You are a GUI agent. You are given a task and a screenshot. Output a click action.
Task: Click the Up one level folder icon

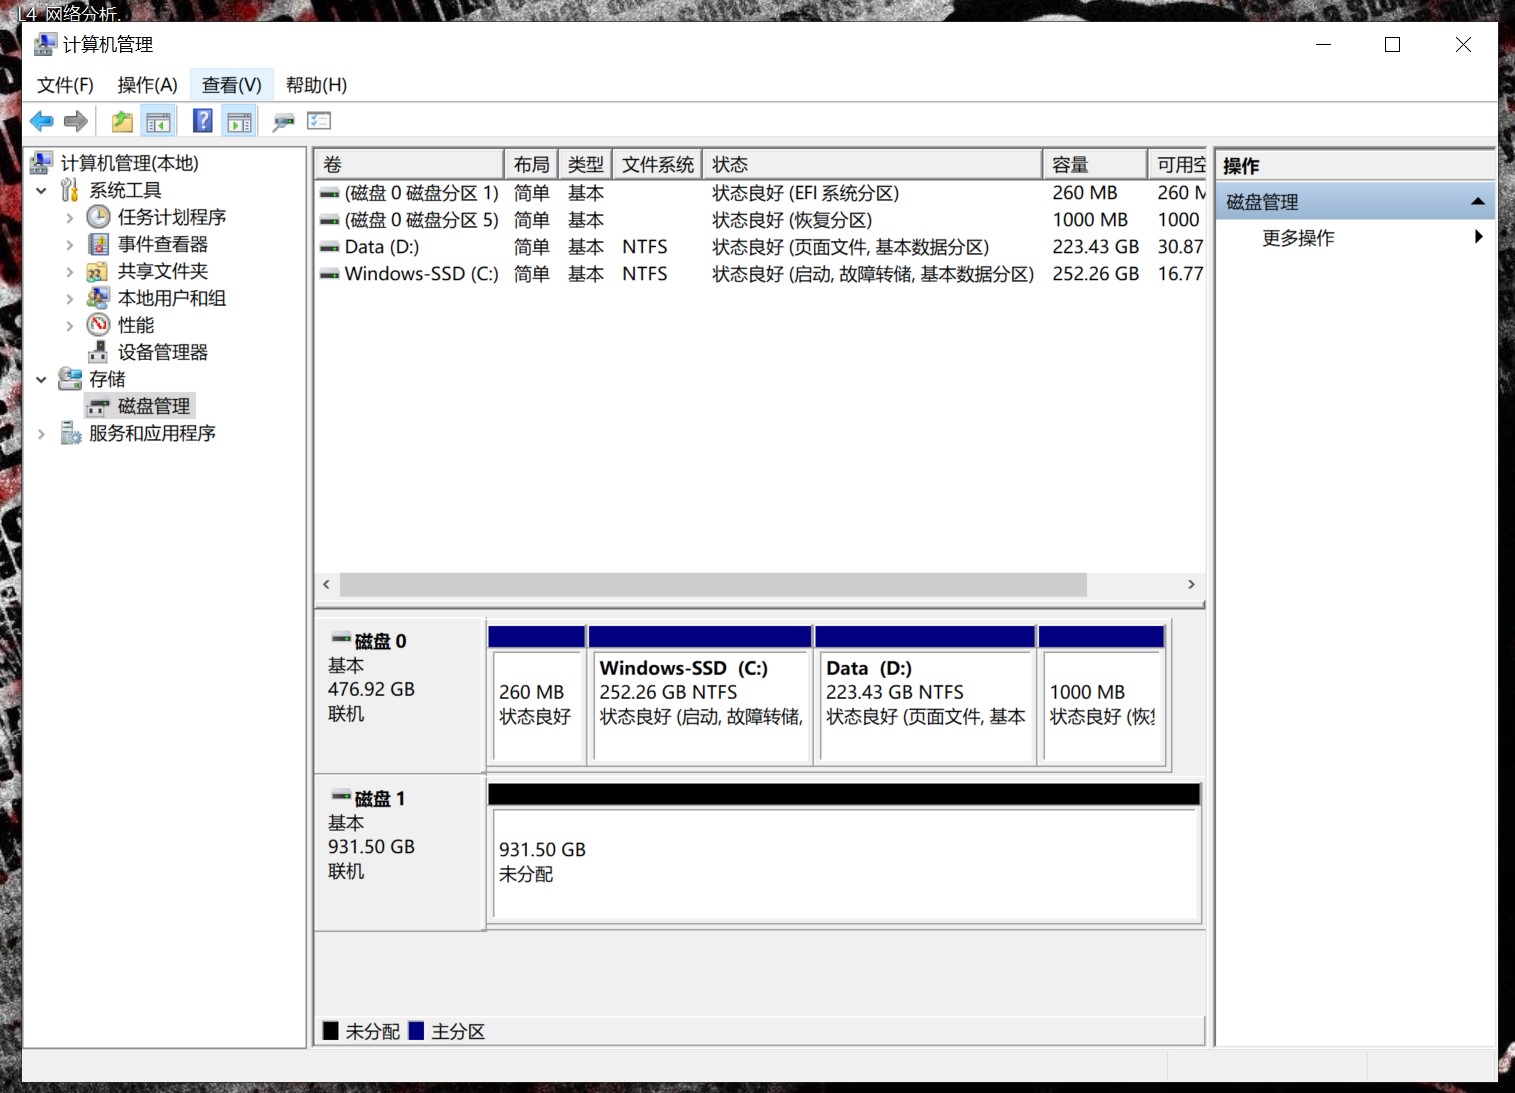(122, 122)
